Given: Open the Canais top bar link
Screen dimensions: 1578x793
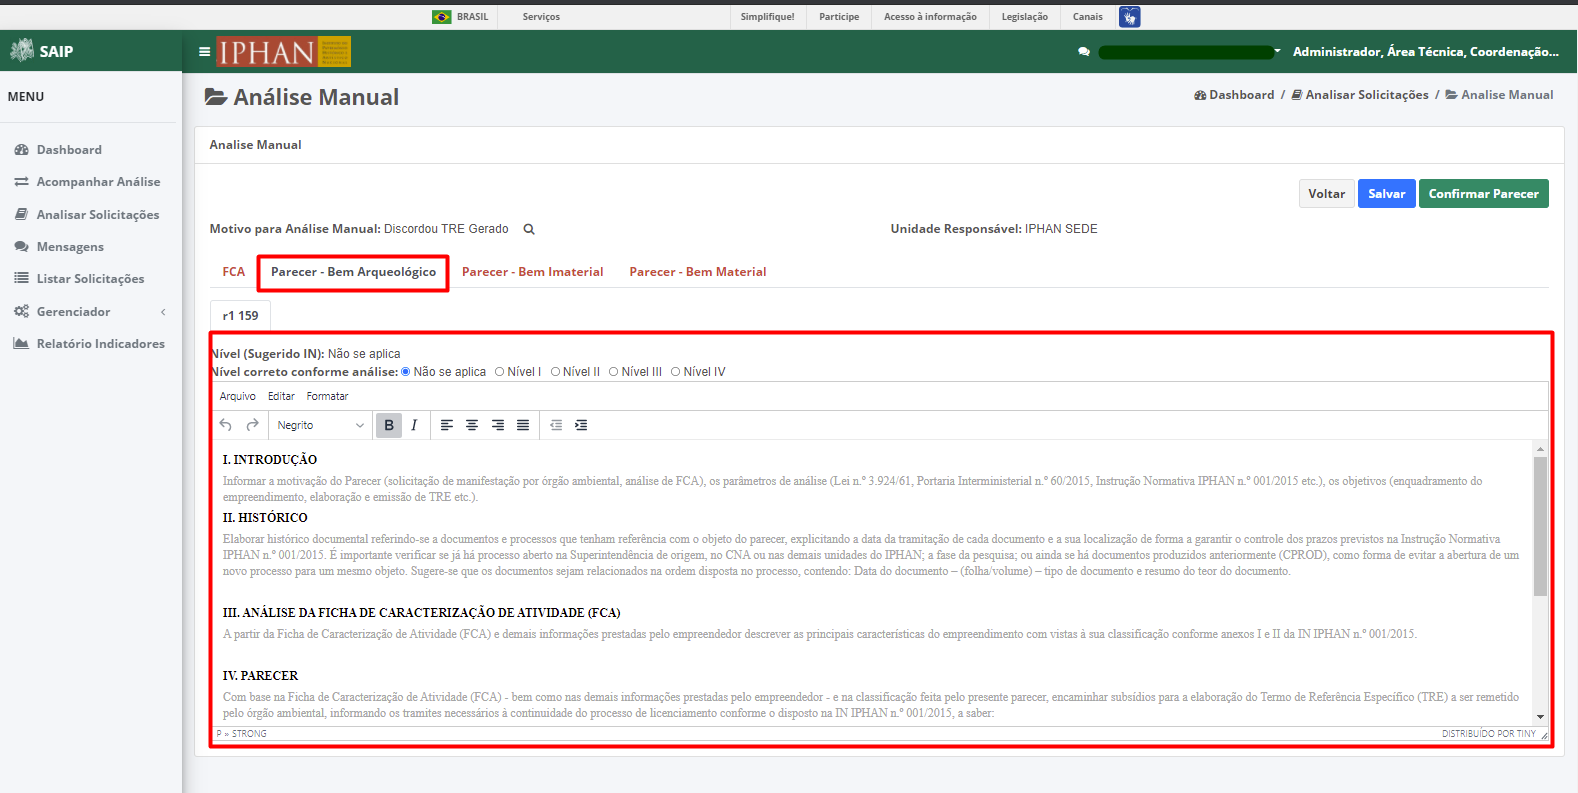Looking at the screenshot, I should point(1087,17).
